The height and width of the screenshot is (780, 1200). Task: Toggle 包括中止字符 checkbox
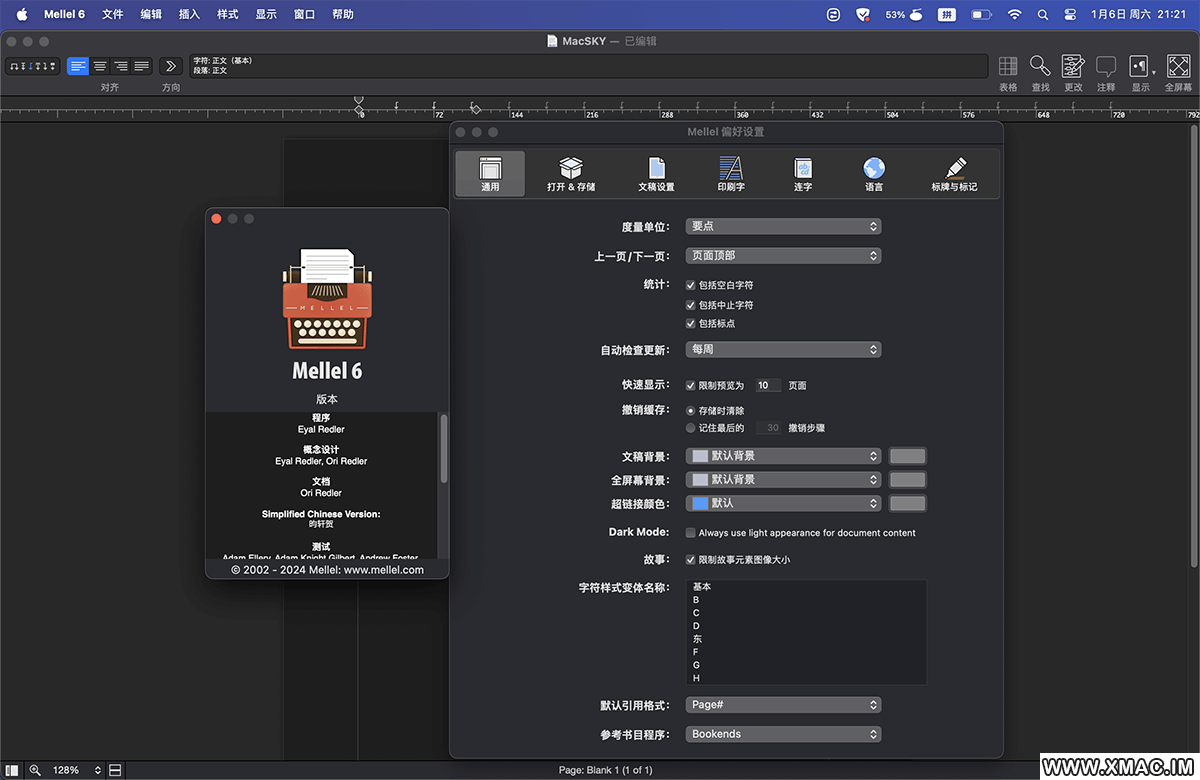(x=690, y=304)
